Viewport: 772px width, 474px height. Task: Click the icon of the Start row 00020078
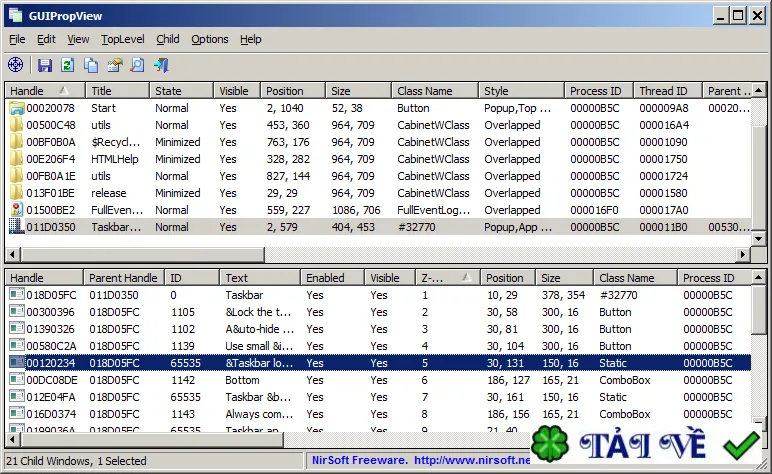point(17,108)
